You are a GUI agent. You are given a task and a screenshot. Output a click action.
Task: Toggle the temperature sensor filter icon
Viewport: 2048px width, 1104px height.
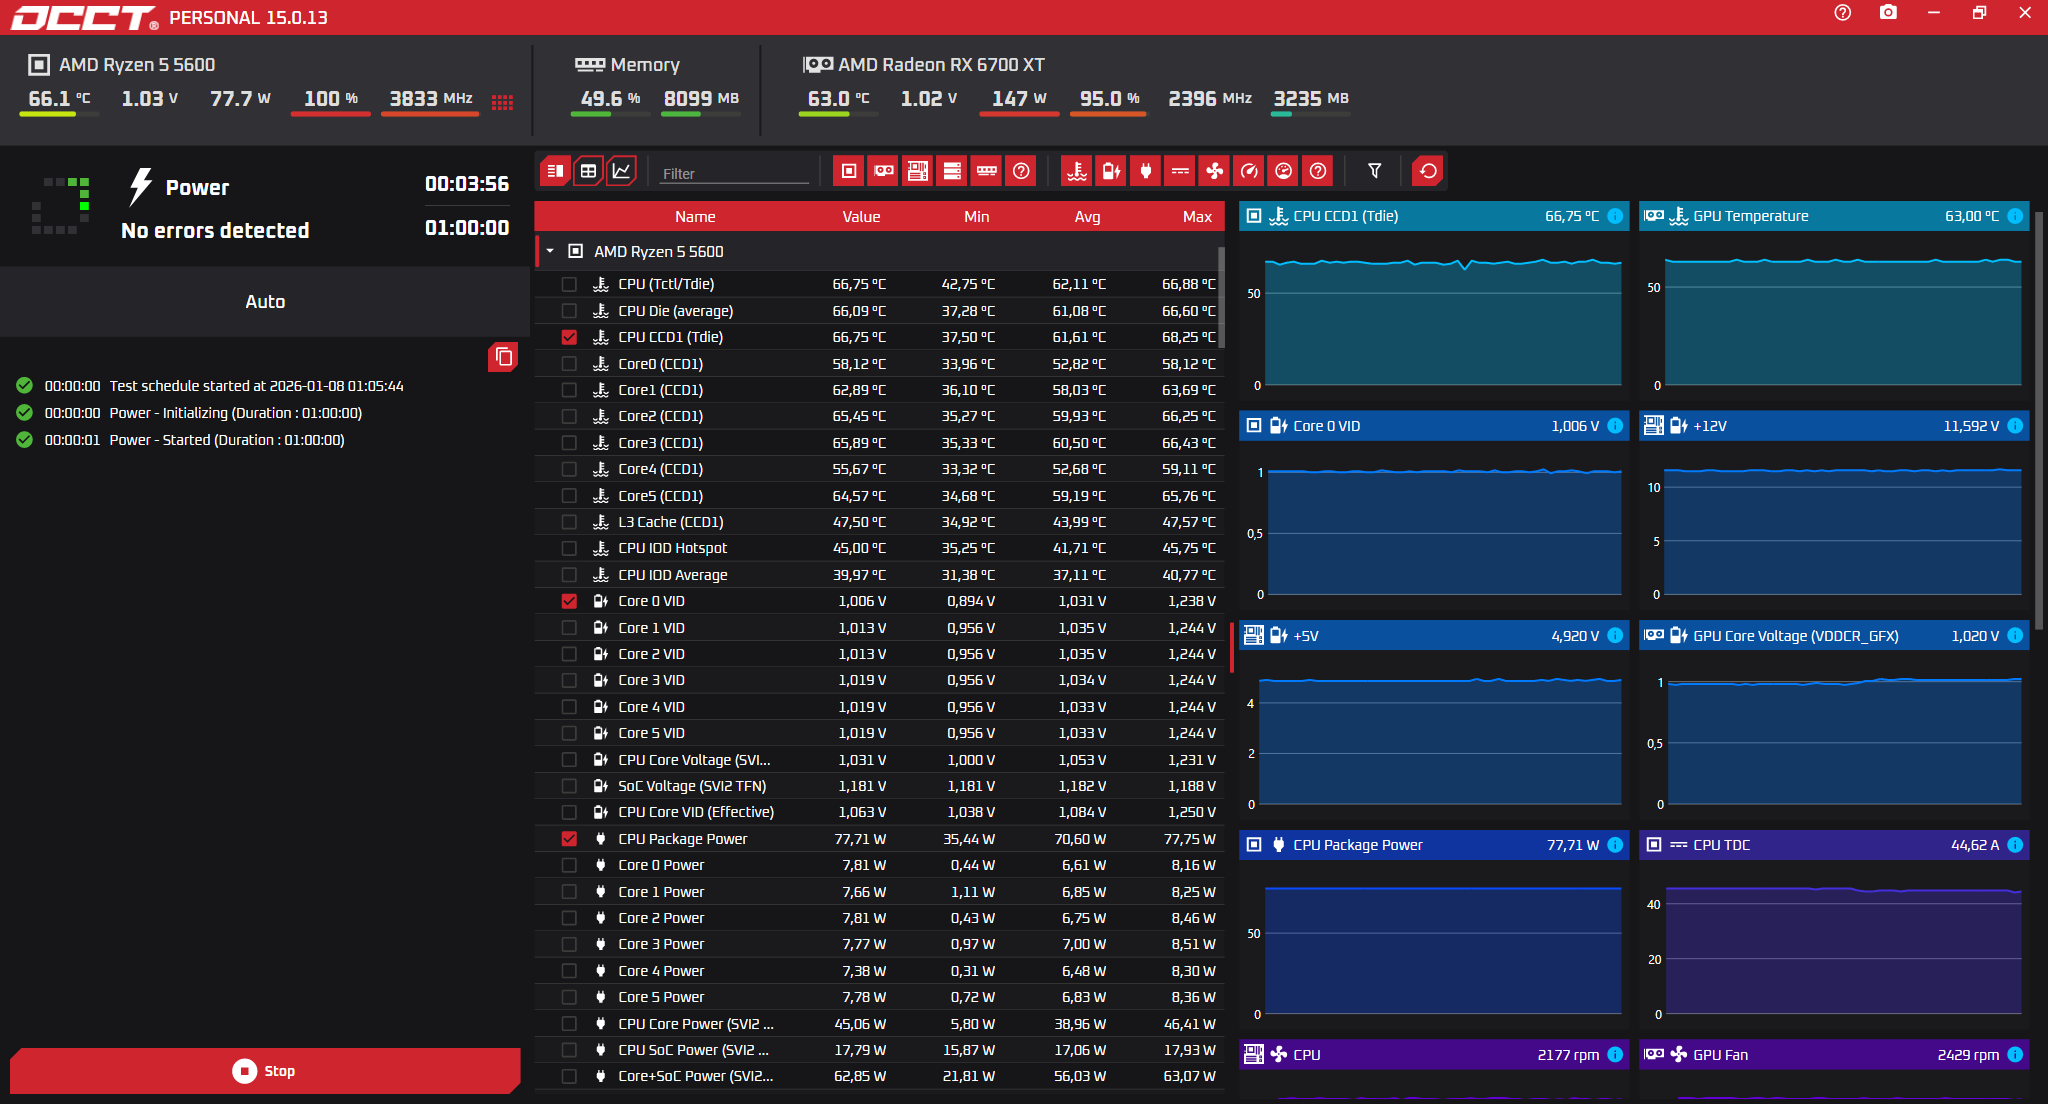tap(1077, 171)
